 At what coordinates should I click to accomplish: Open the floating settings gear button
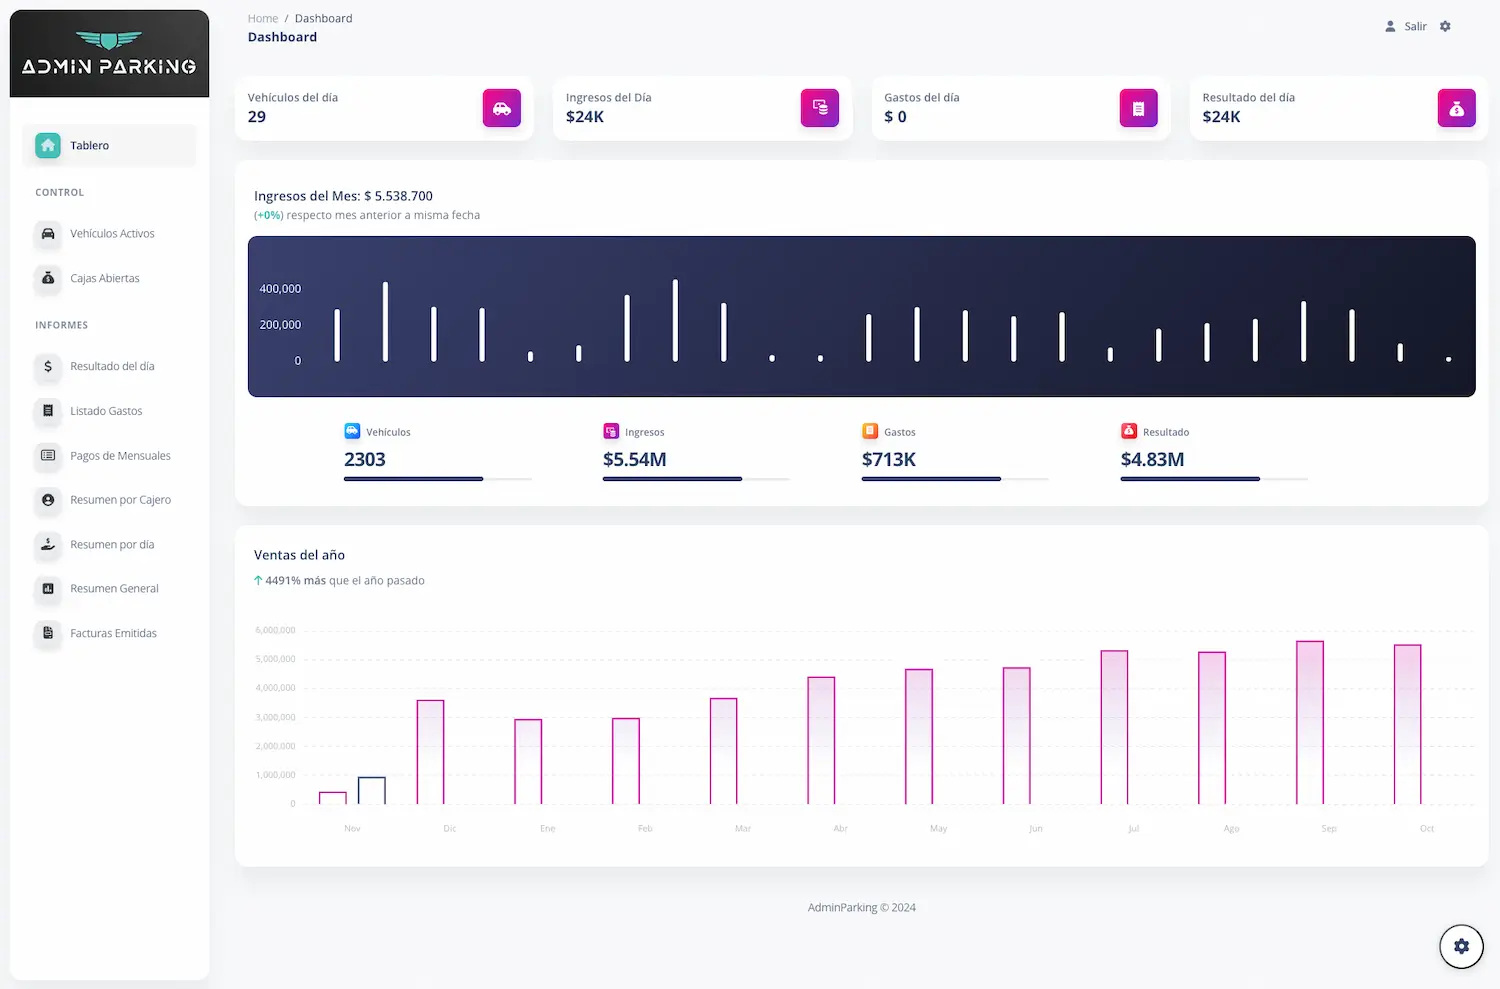click(x=1461, y=946)
